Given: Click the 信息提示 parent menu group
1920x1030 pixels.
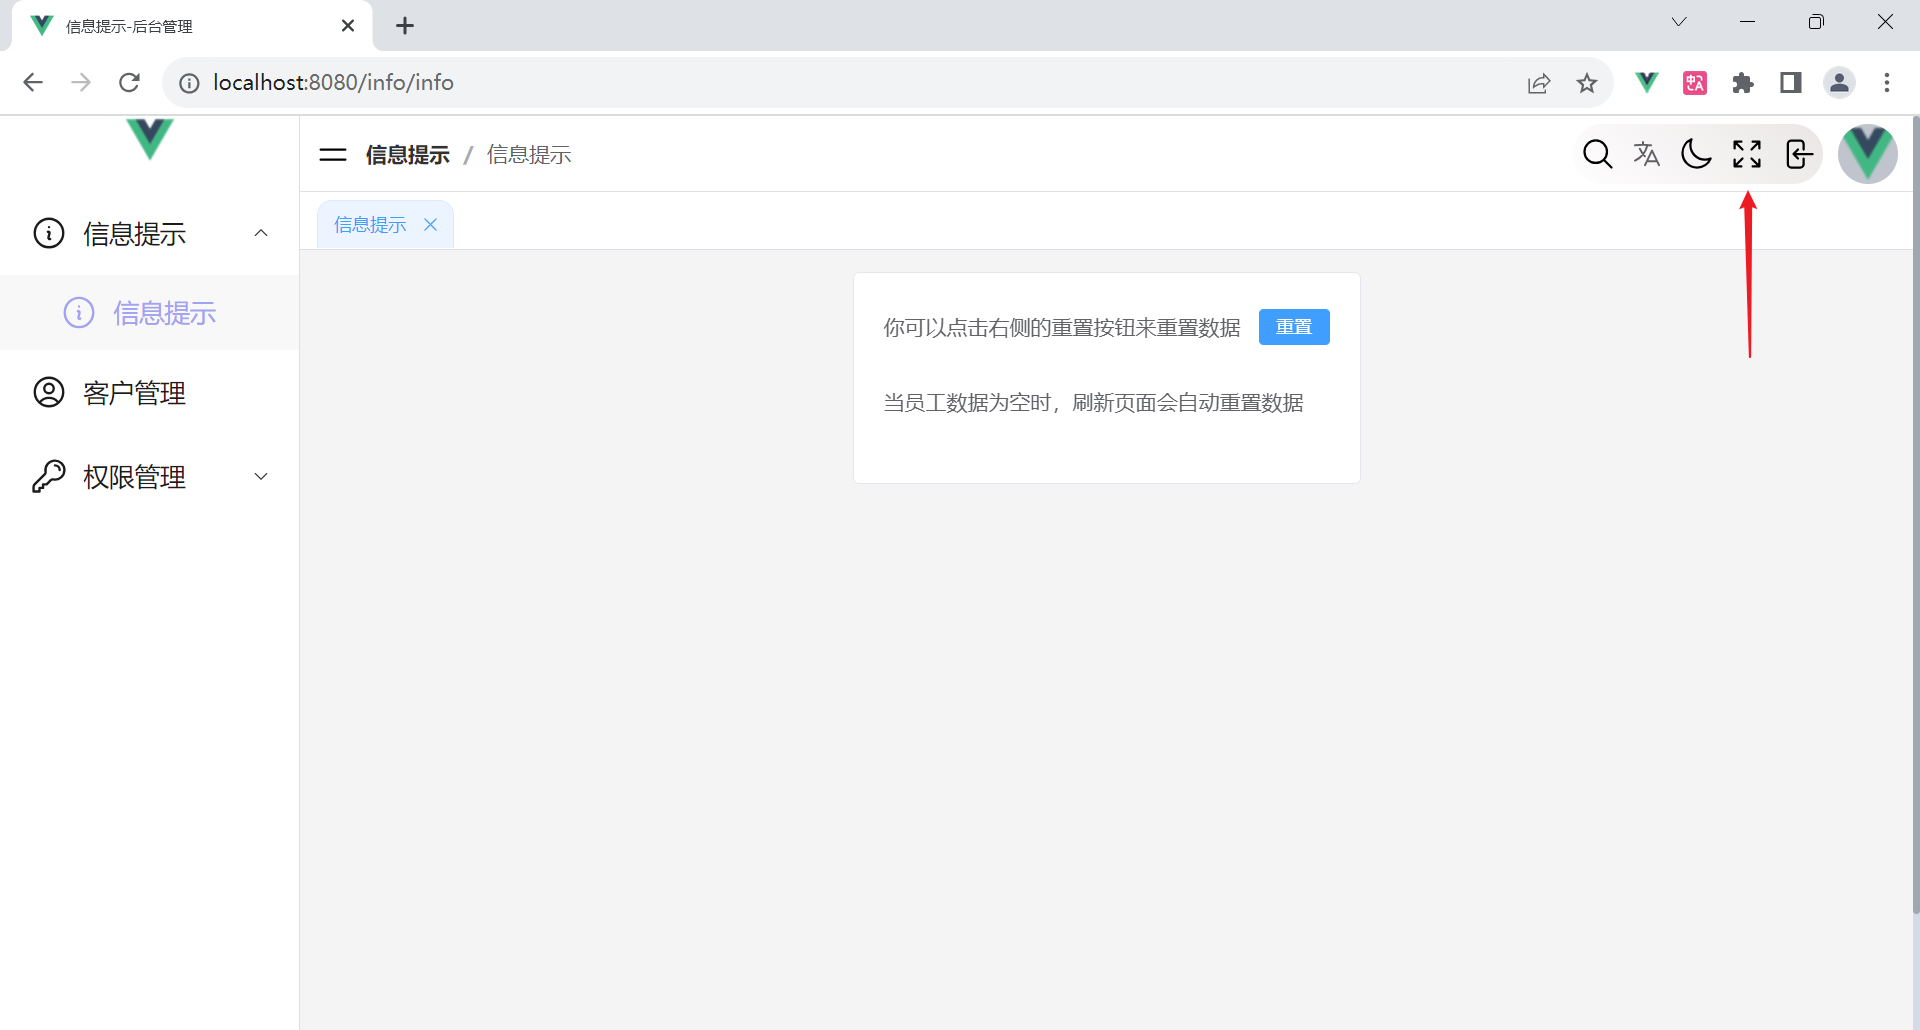Looking at the screenshot, I should click(x=150, y=233).
